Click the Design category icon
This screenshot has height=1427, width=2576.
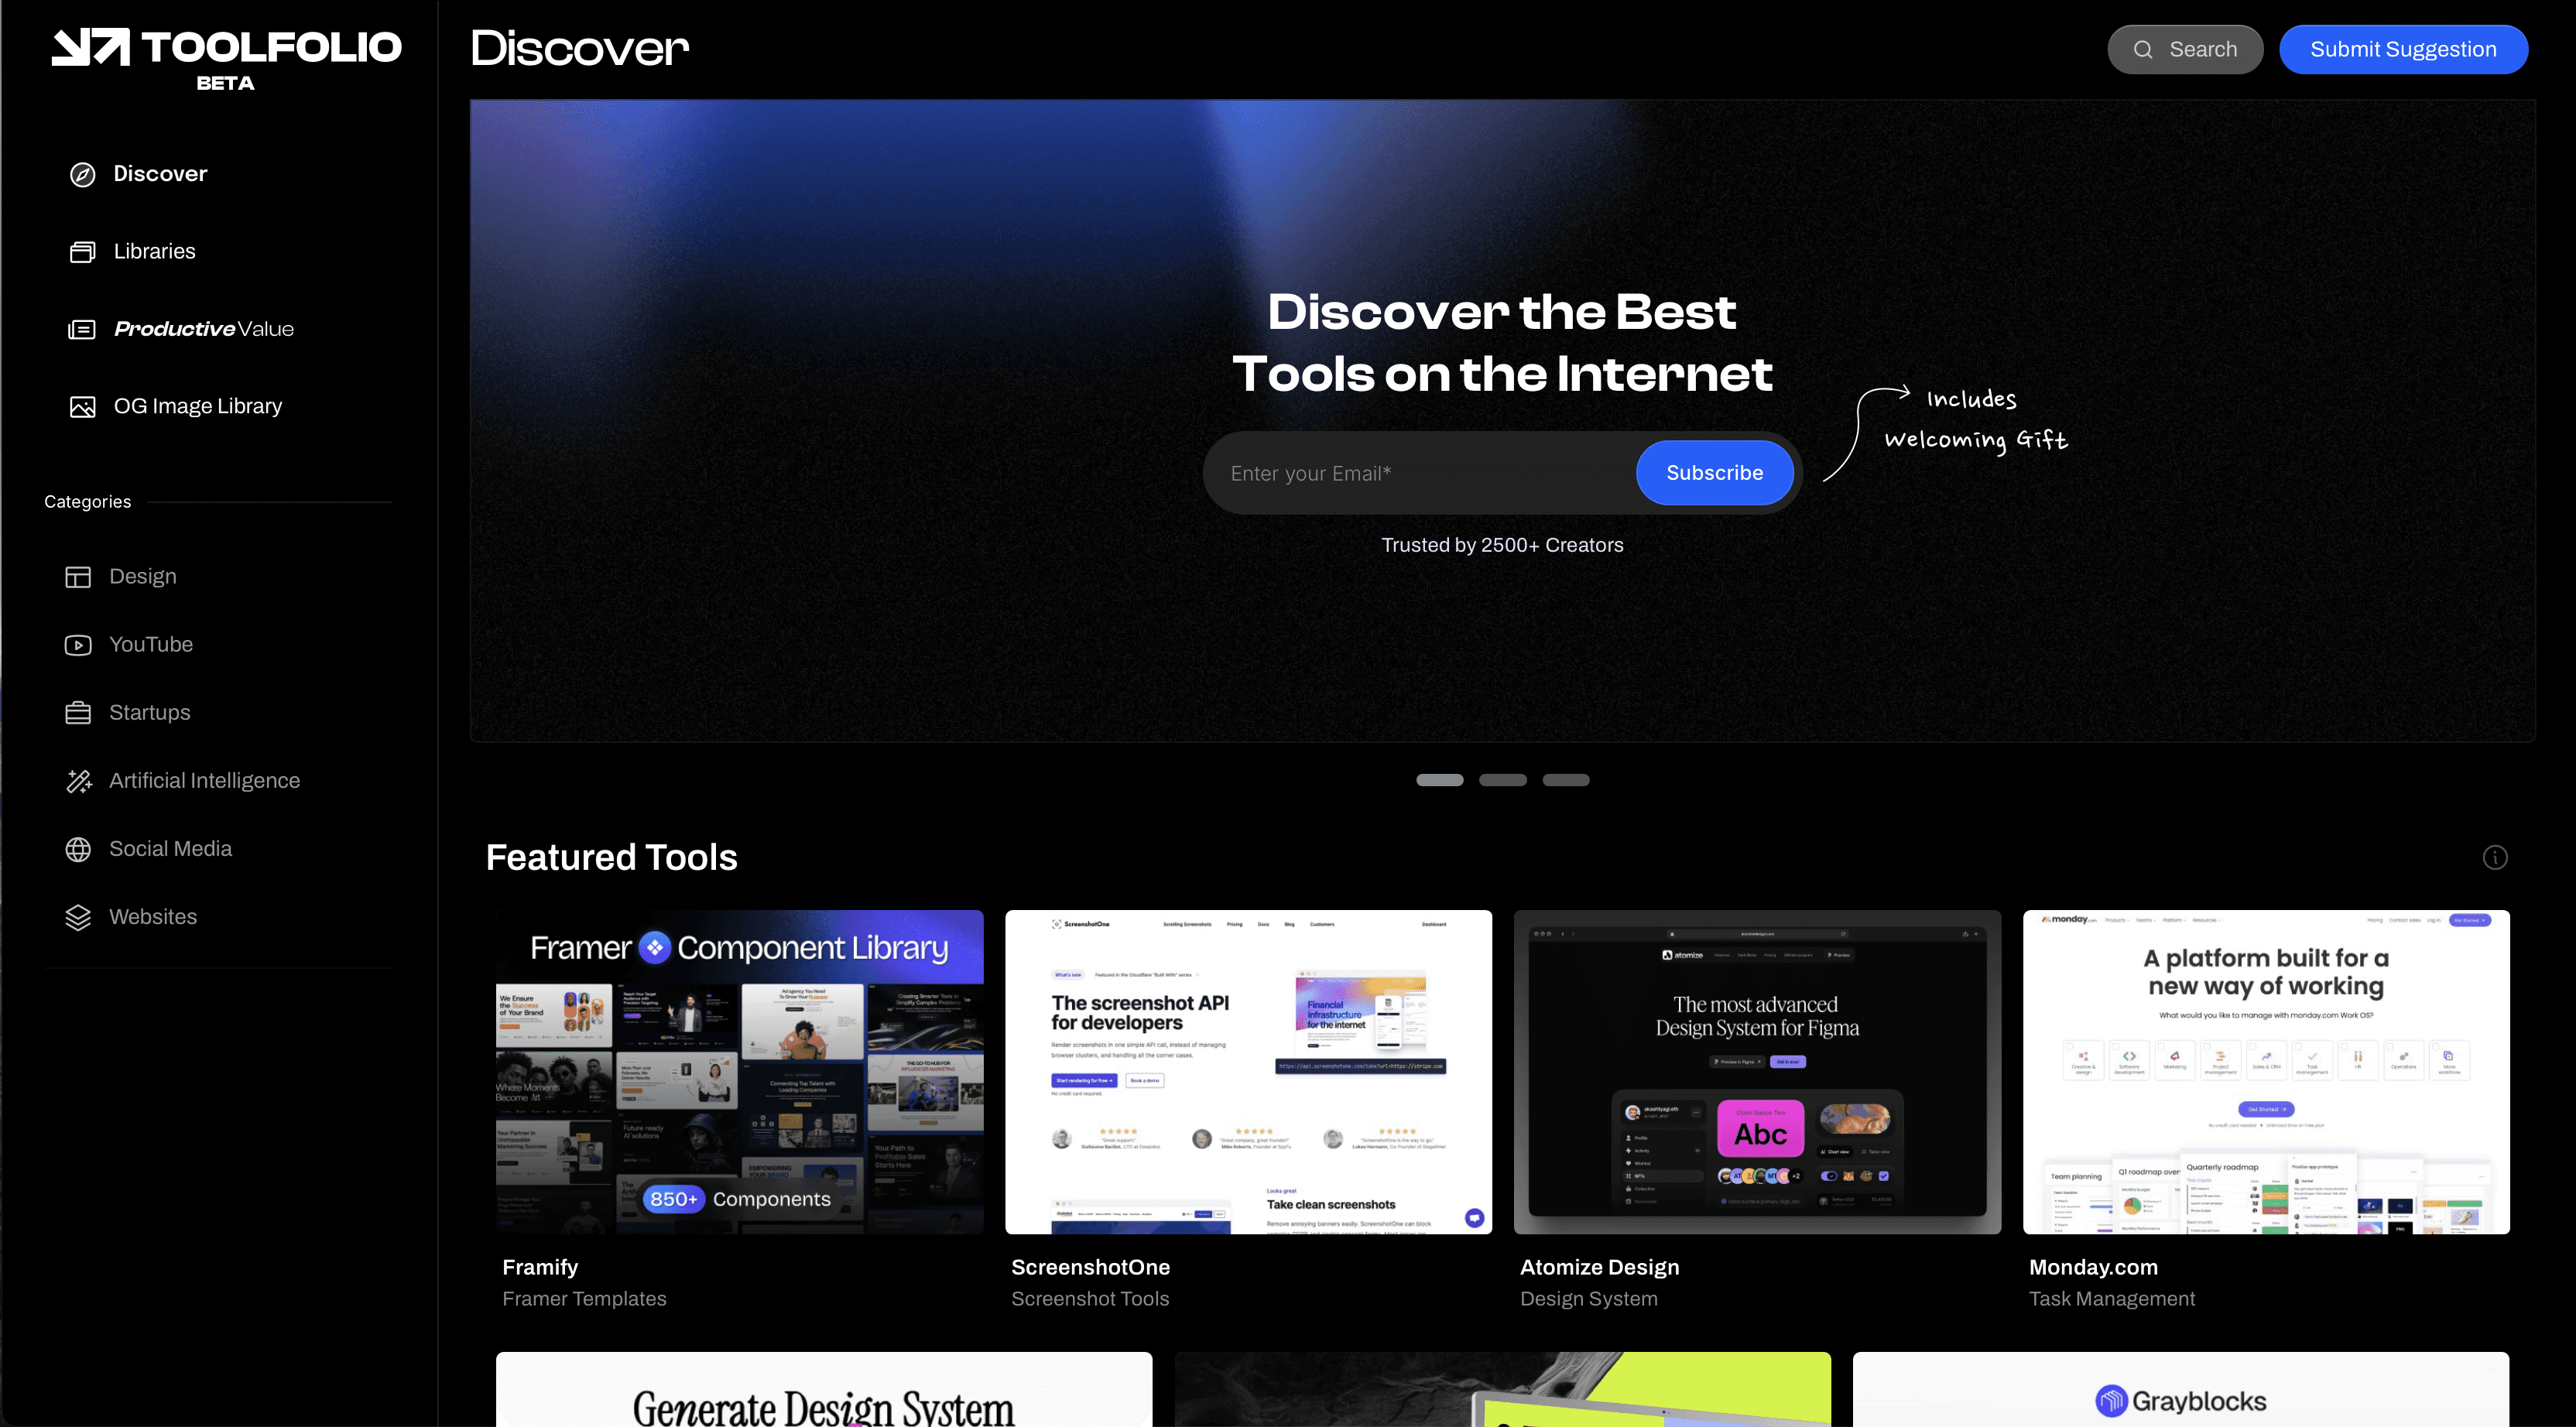(x=77, y=577)
